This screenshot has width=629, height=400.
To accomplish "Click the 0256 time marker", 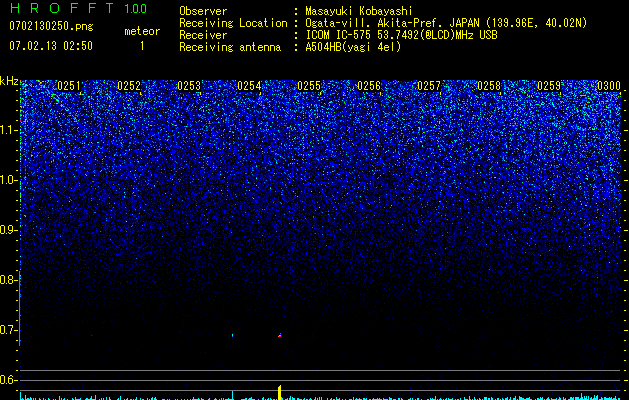I will (x=369, y=86).
